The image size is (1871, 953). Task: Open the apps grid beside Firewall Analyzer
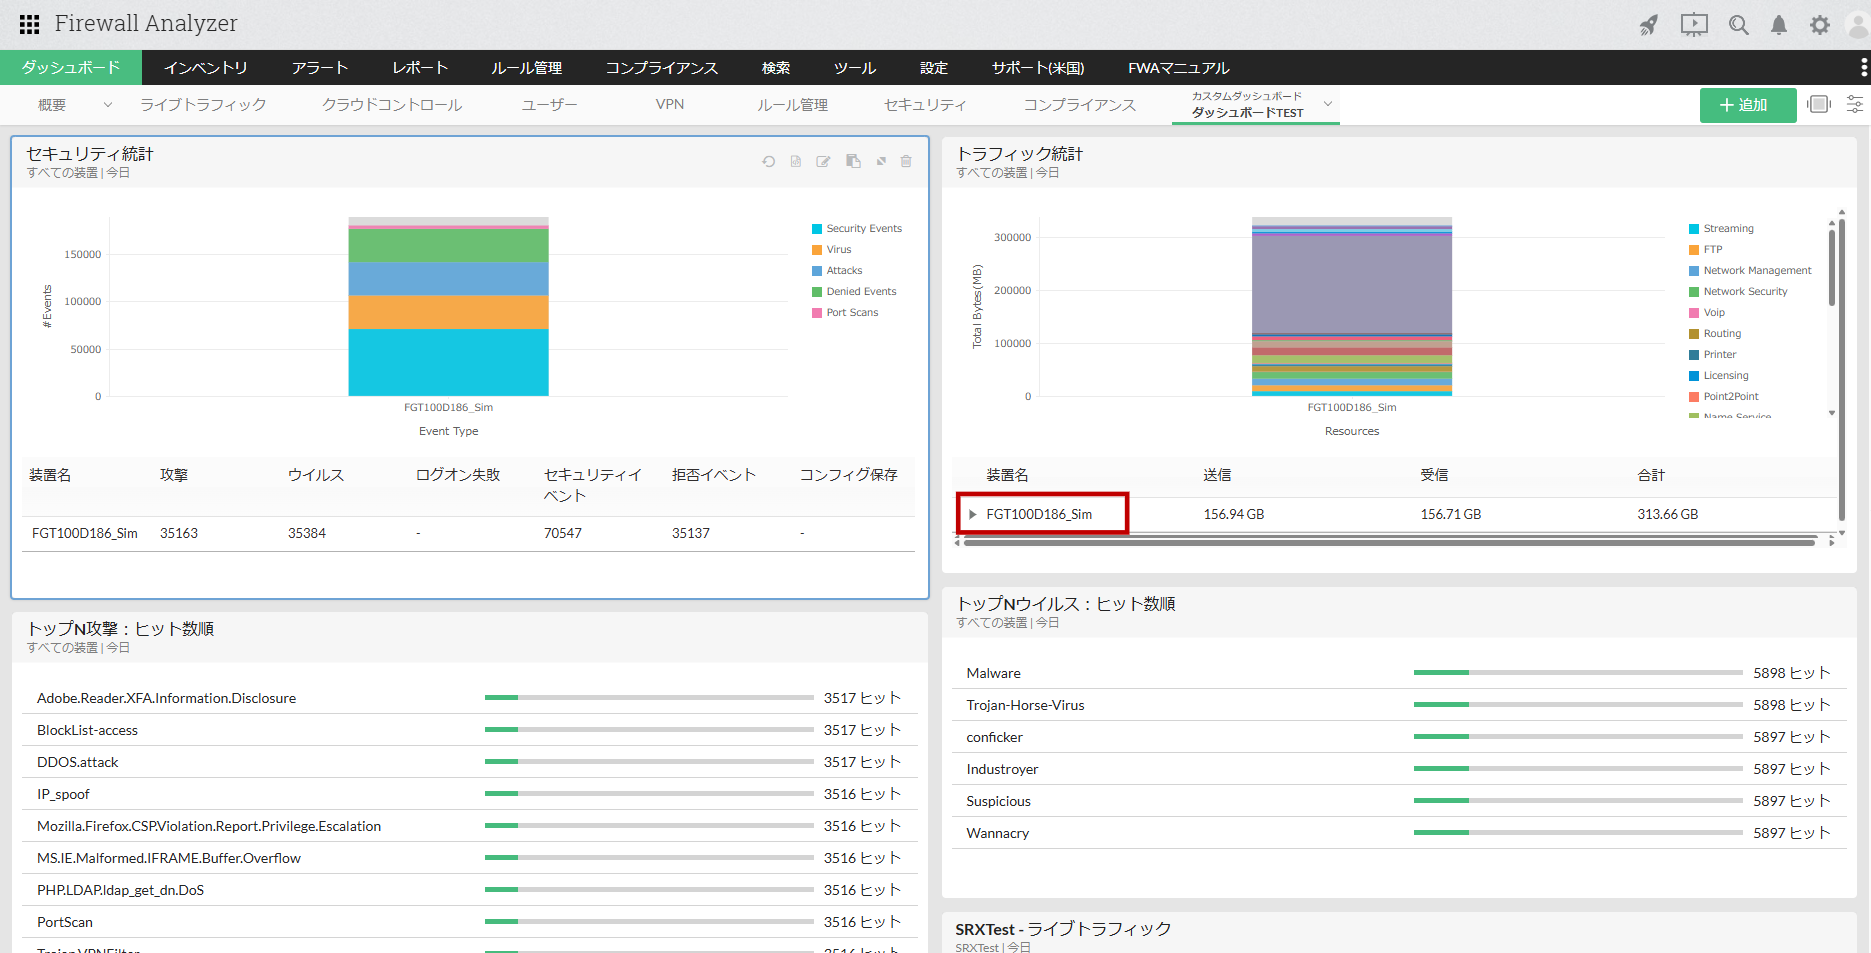30,24
